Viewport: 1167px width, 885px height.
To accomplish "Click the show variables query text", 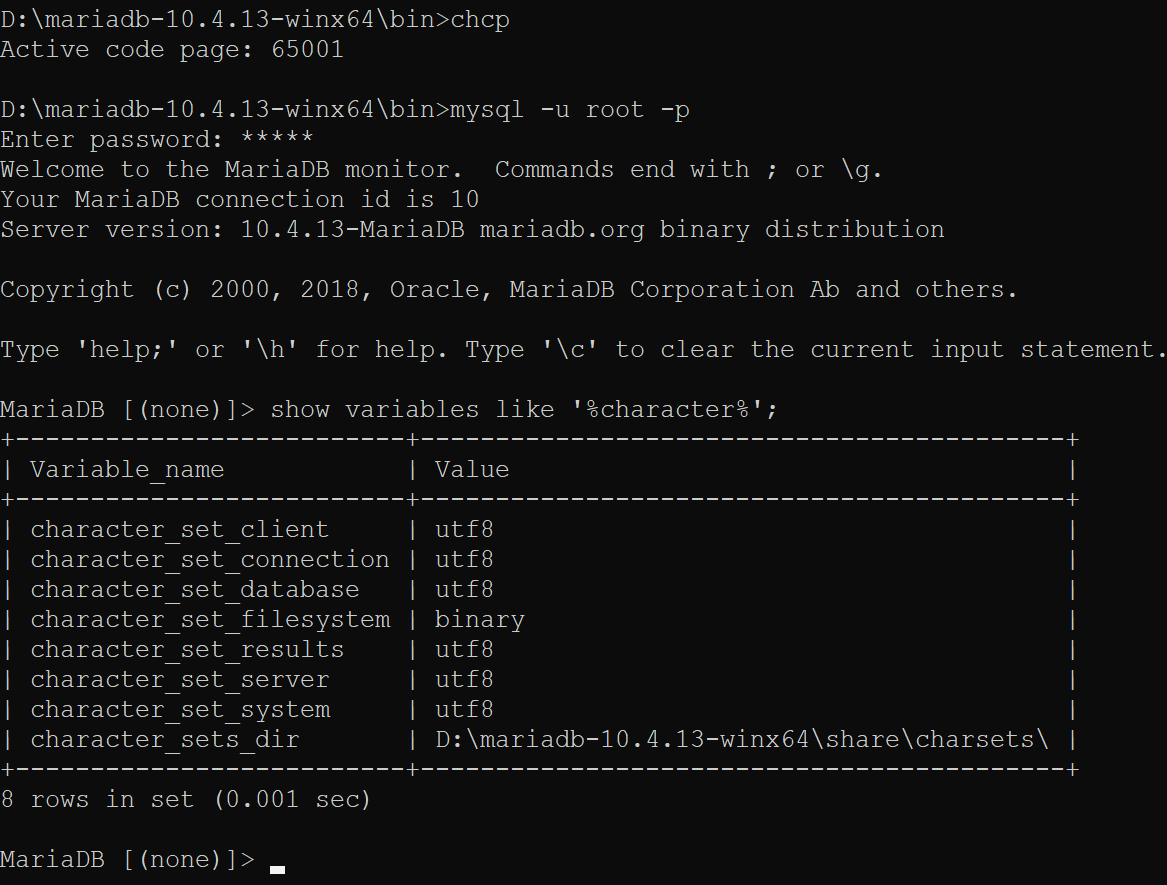I will [x=524, y=409].
